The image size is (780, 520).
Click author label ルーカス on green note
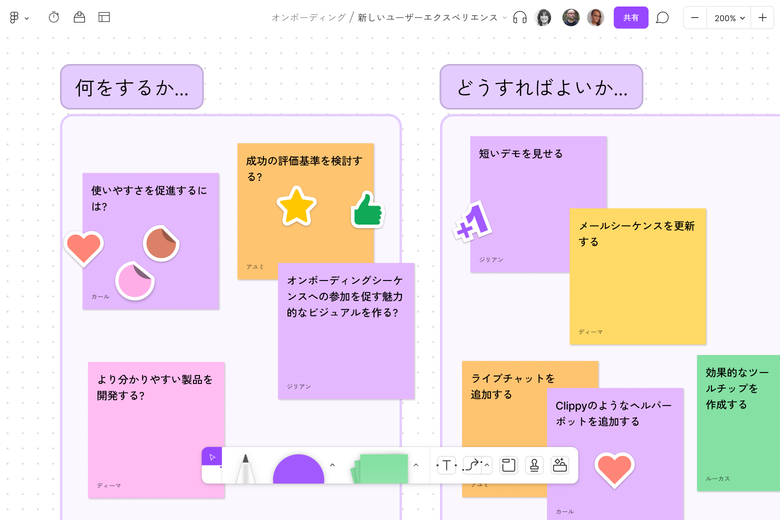717,479
